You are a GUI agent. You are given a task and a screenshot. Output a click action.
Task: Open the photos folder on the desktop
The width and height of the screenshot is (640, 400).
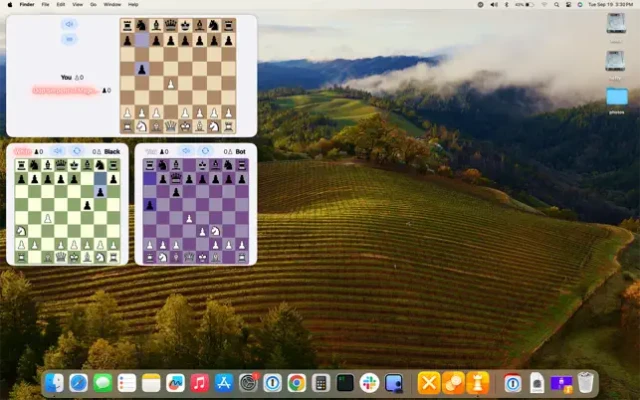point(617,98)
